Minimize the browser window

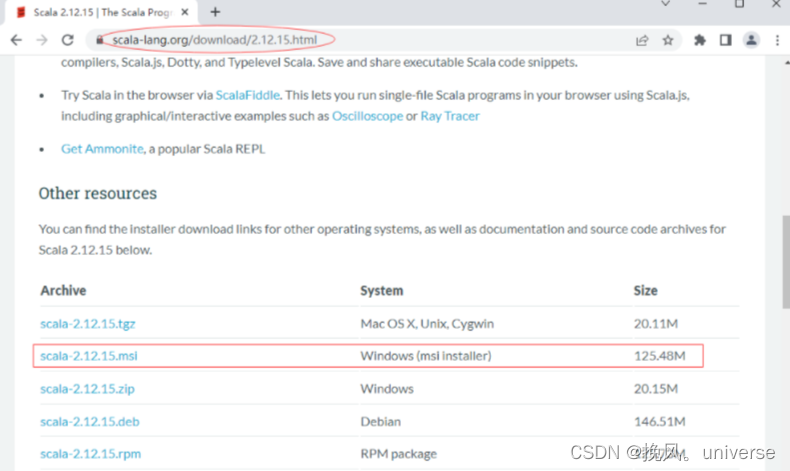[702, 4]
